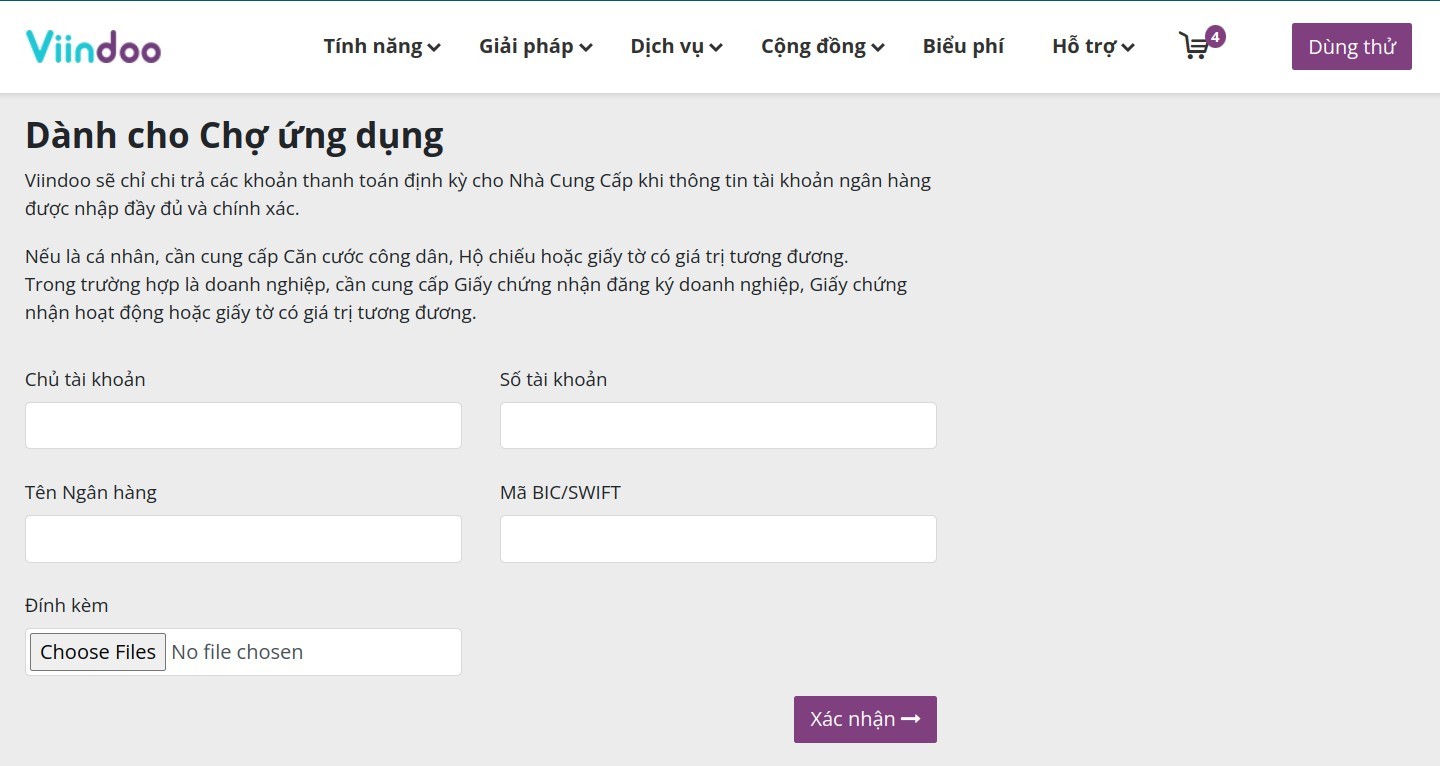Click the 'Dành cho Chợ ứng dụng' heading
This screenshot has width=1440, height=766.
(x=234, y=135)
